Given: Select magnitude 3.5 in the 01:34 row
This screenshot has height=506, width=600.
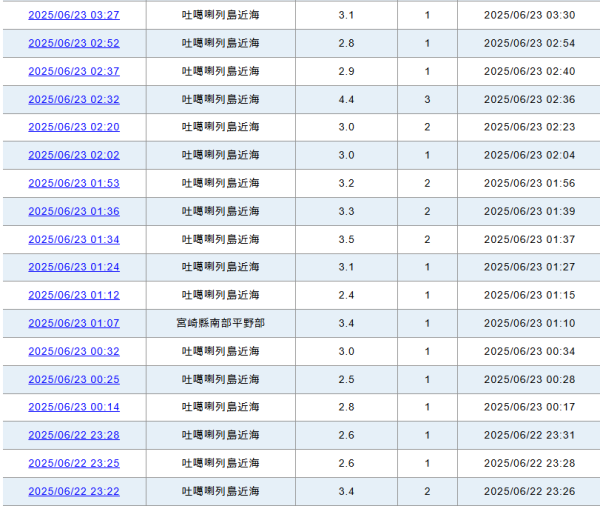Looking at the screenshot, I should (x=346, y=239).
